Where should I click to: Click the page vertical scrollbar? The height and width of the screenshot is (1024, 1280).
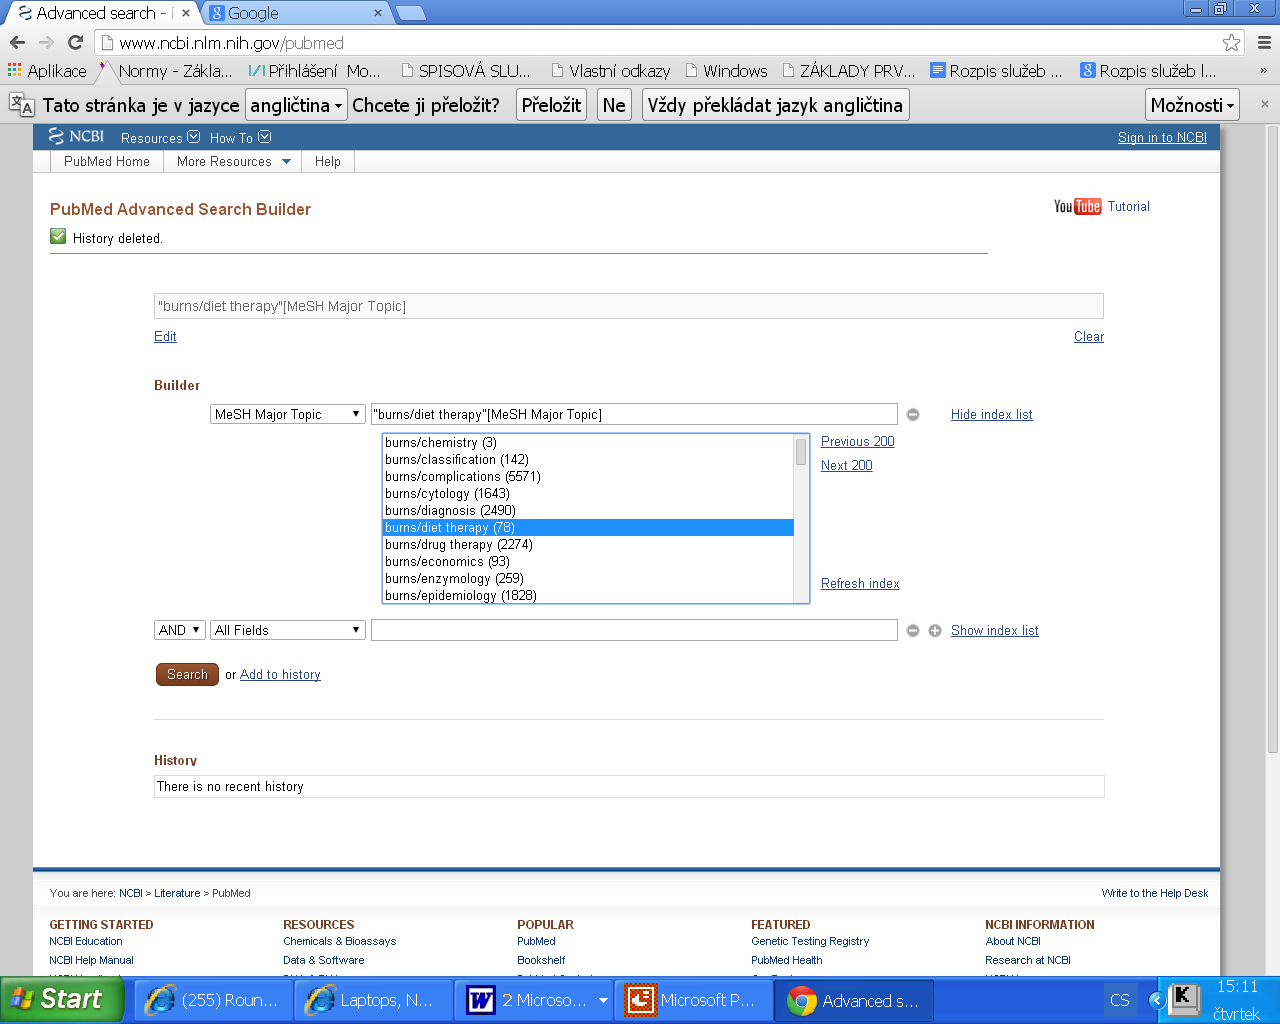click(x=1272, y=438)
